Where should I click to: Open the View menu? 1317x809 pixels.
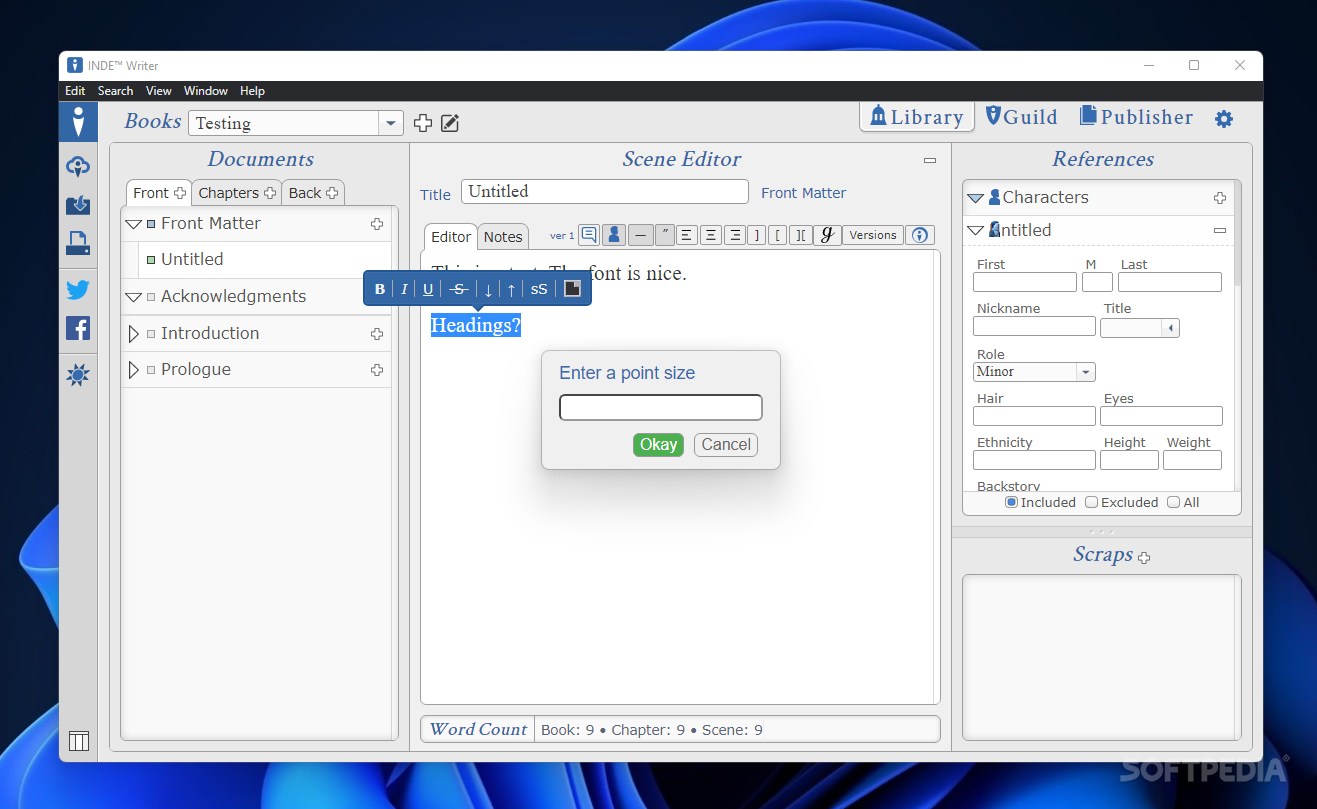click(159, 91)
